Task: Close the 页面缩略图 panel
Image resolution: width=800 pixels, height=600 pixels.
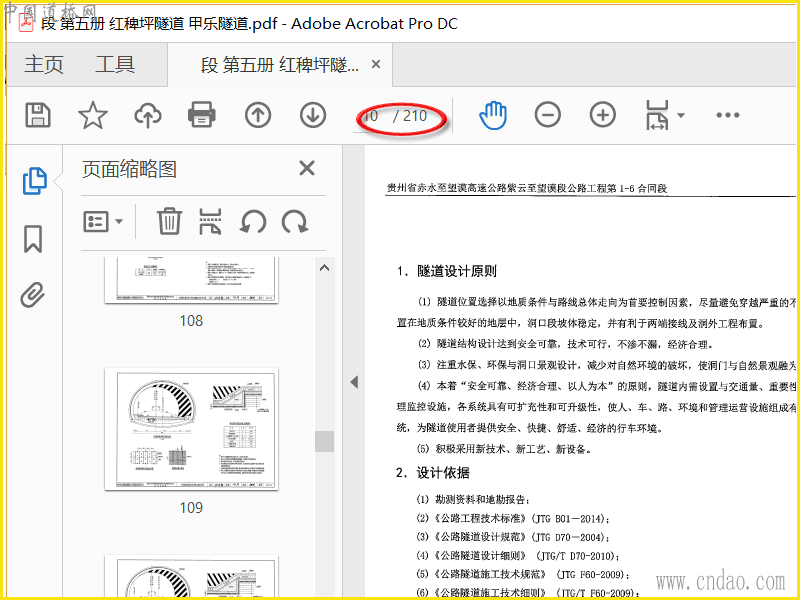Action: tap(307, 168)
